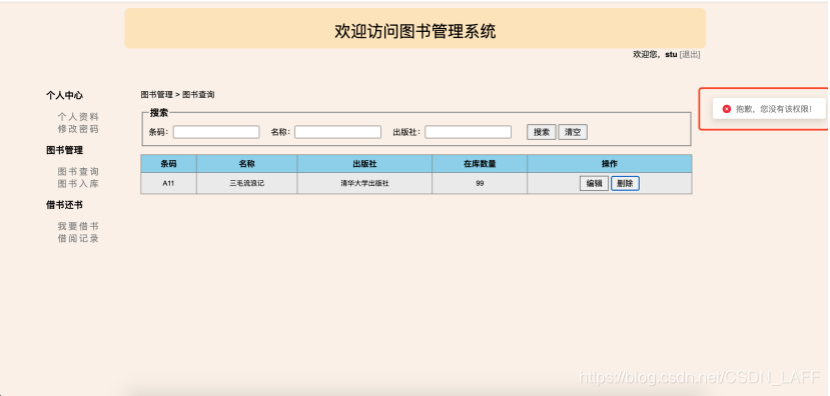Click 编辑 button for book A11
The image size is (830, 396).
point(594,184)
